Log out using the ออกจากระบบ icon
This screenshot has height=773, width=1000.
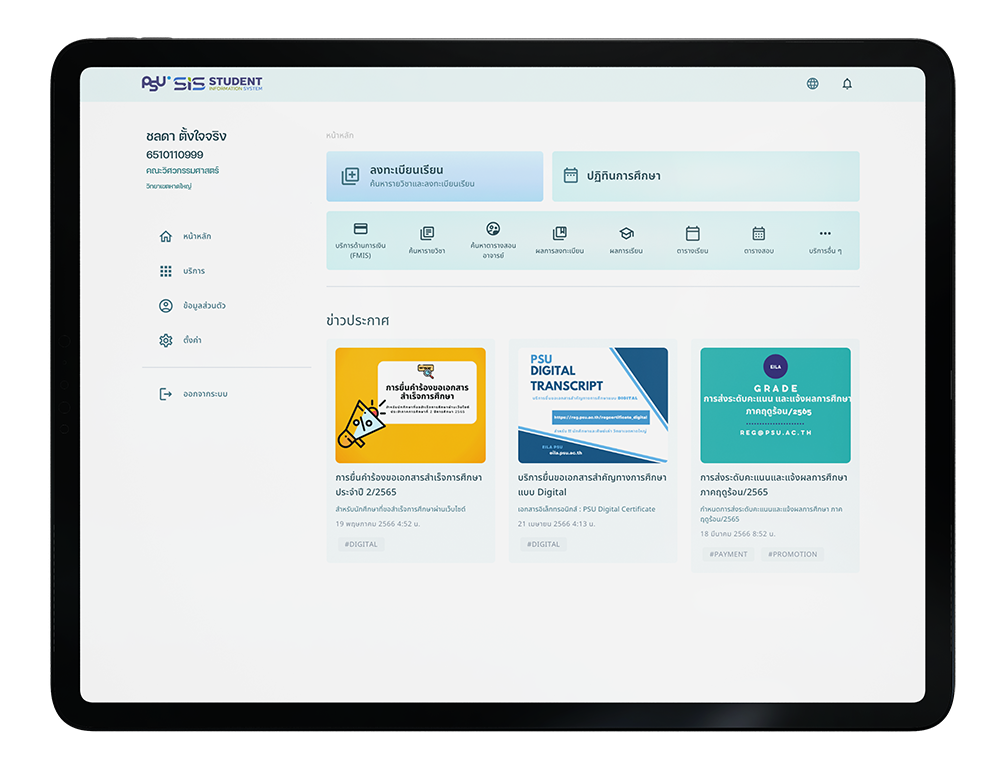166,393
